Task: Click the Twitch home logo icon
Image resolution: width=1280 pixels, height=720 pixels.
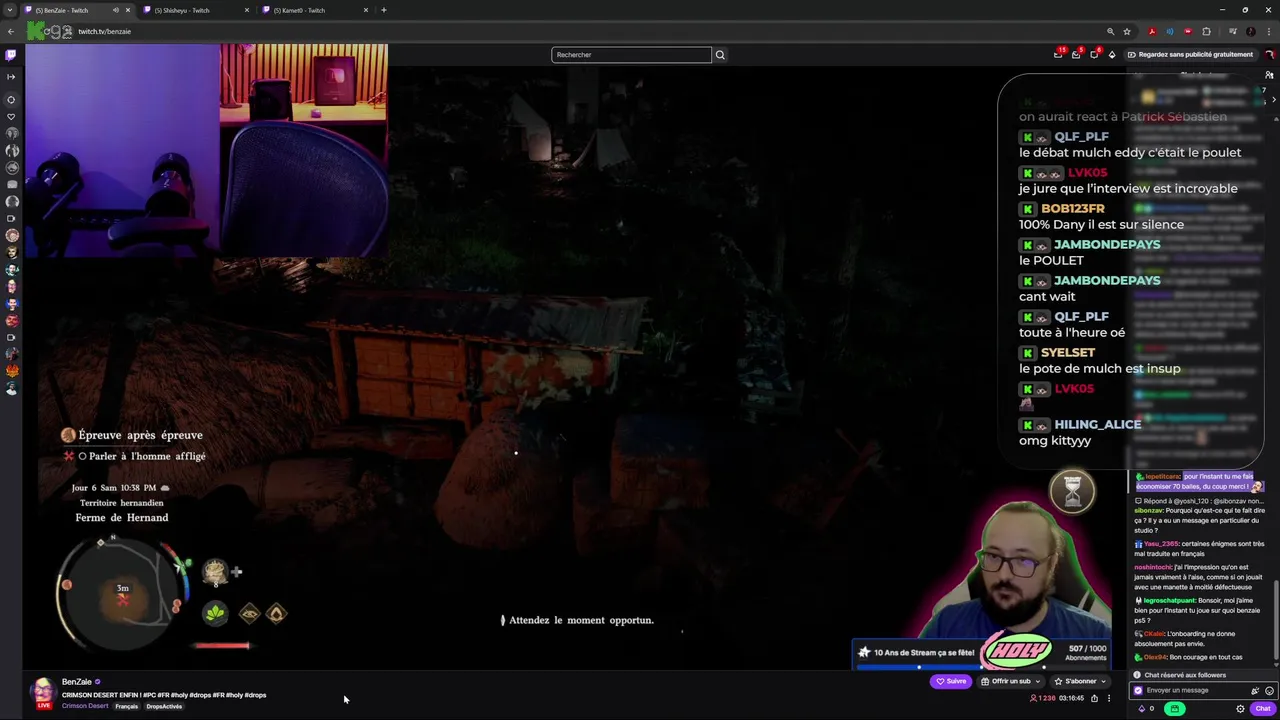Action: pos(11,54)
